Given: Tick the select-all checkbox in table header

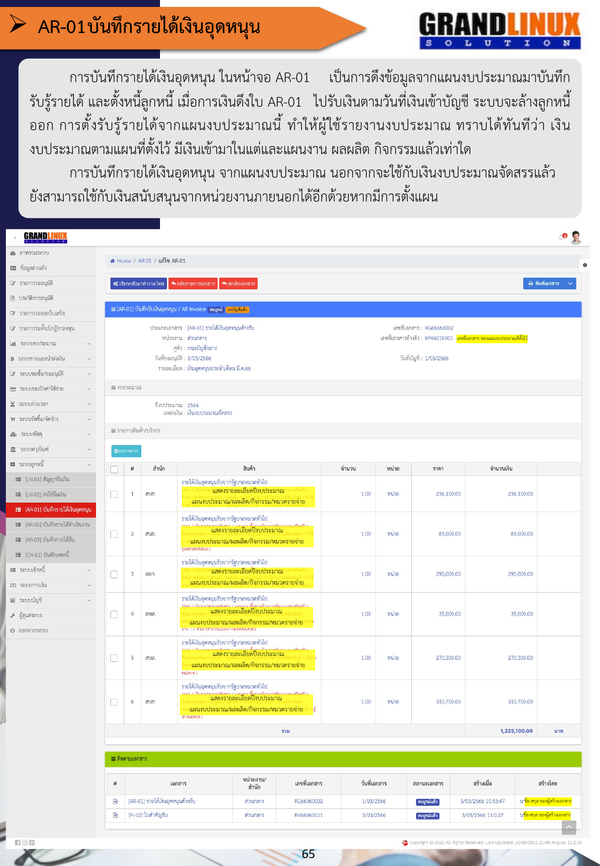Looking at the screenshot, I should pyautogui.click(x=114, y=469).
